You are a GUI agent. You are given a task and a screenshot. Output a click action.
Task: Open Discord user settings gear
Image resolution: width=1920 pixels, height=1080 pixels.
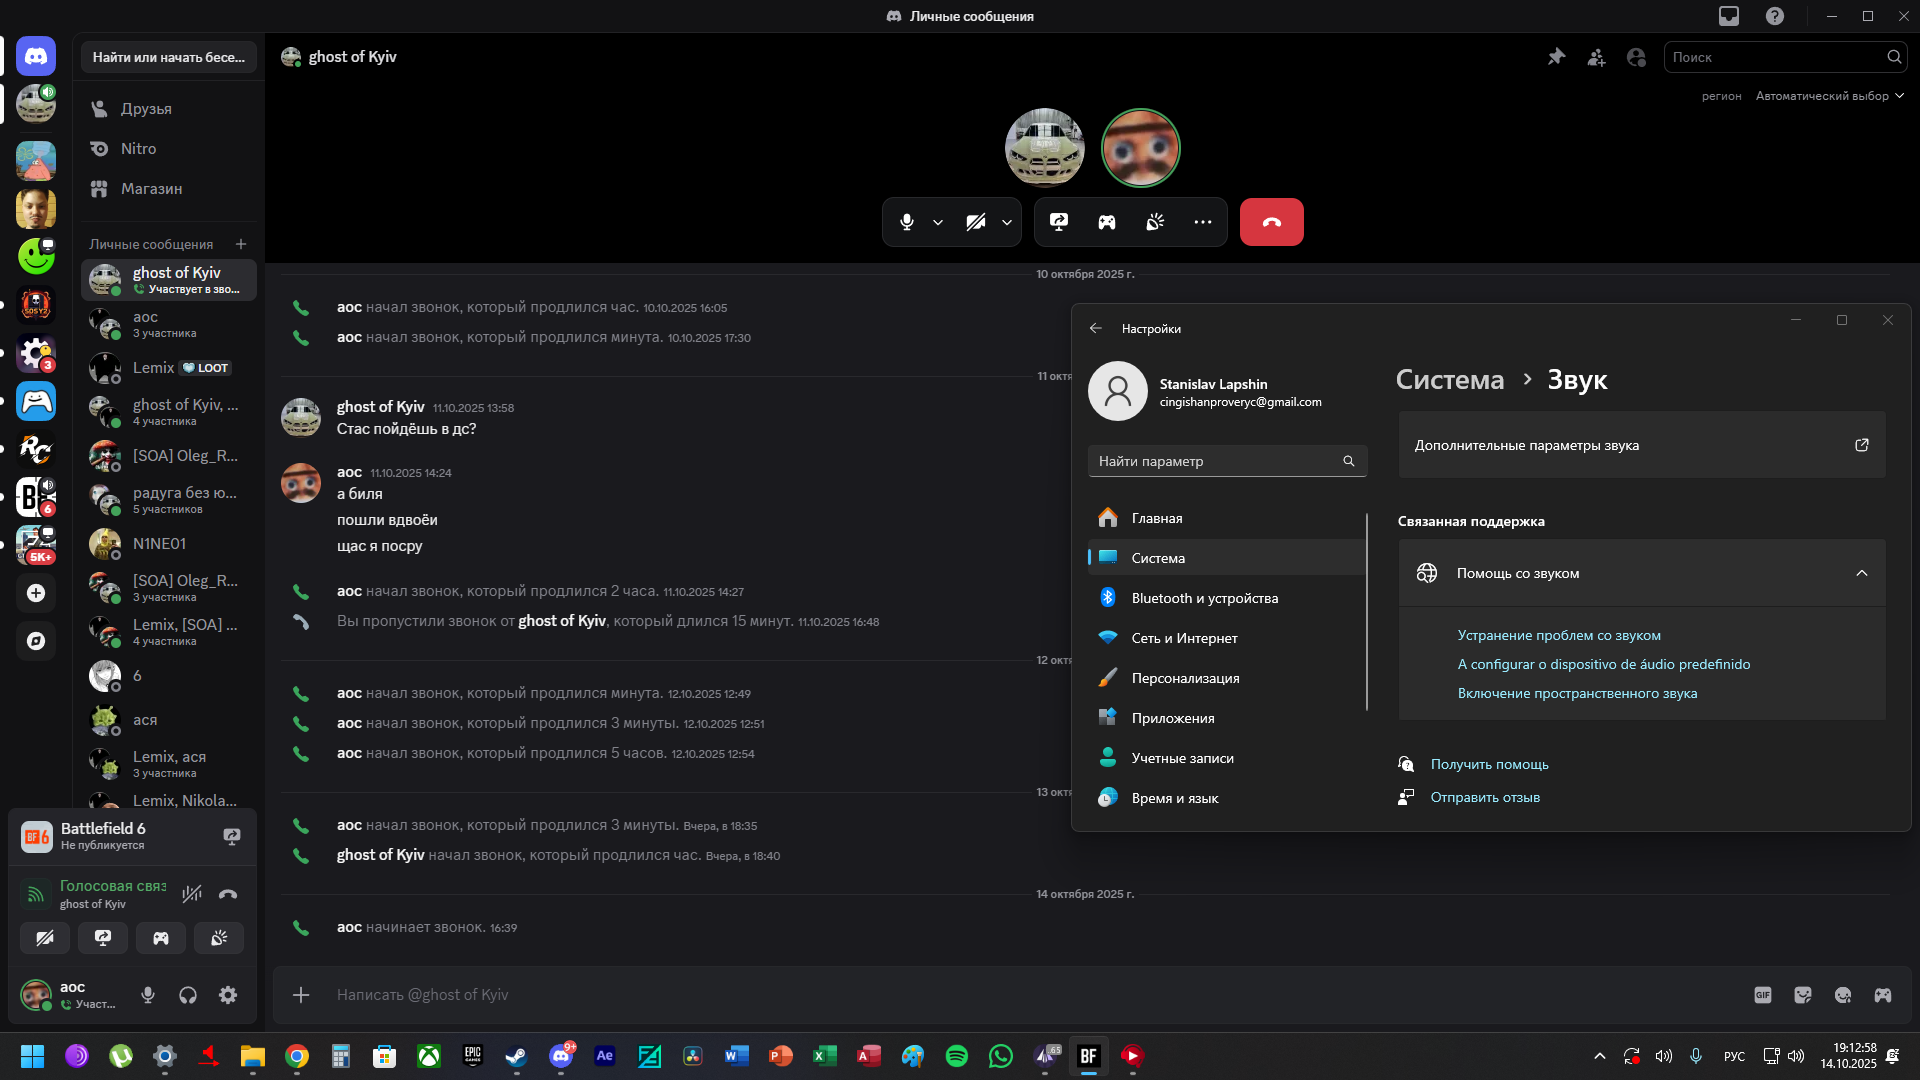coord(228,995)
